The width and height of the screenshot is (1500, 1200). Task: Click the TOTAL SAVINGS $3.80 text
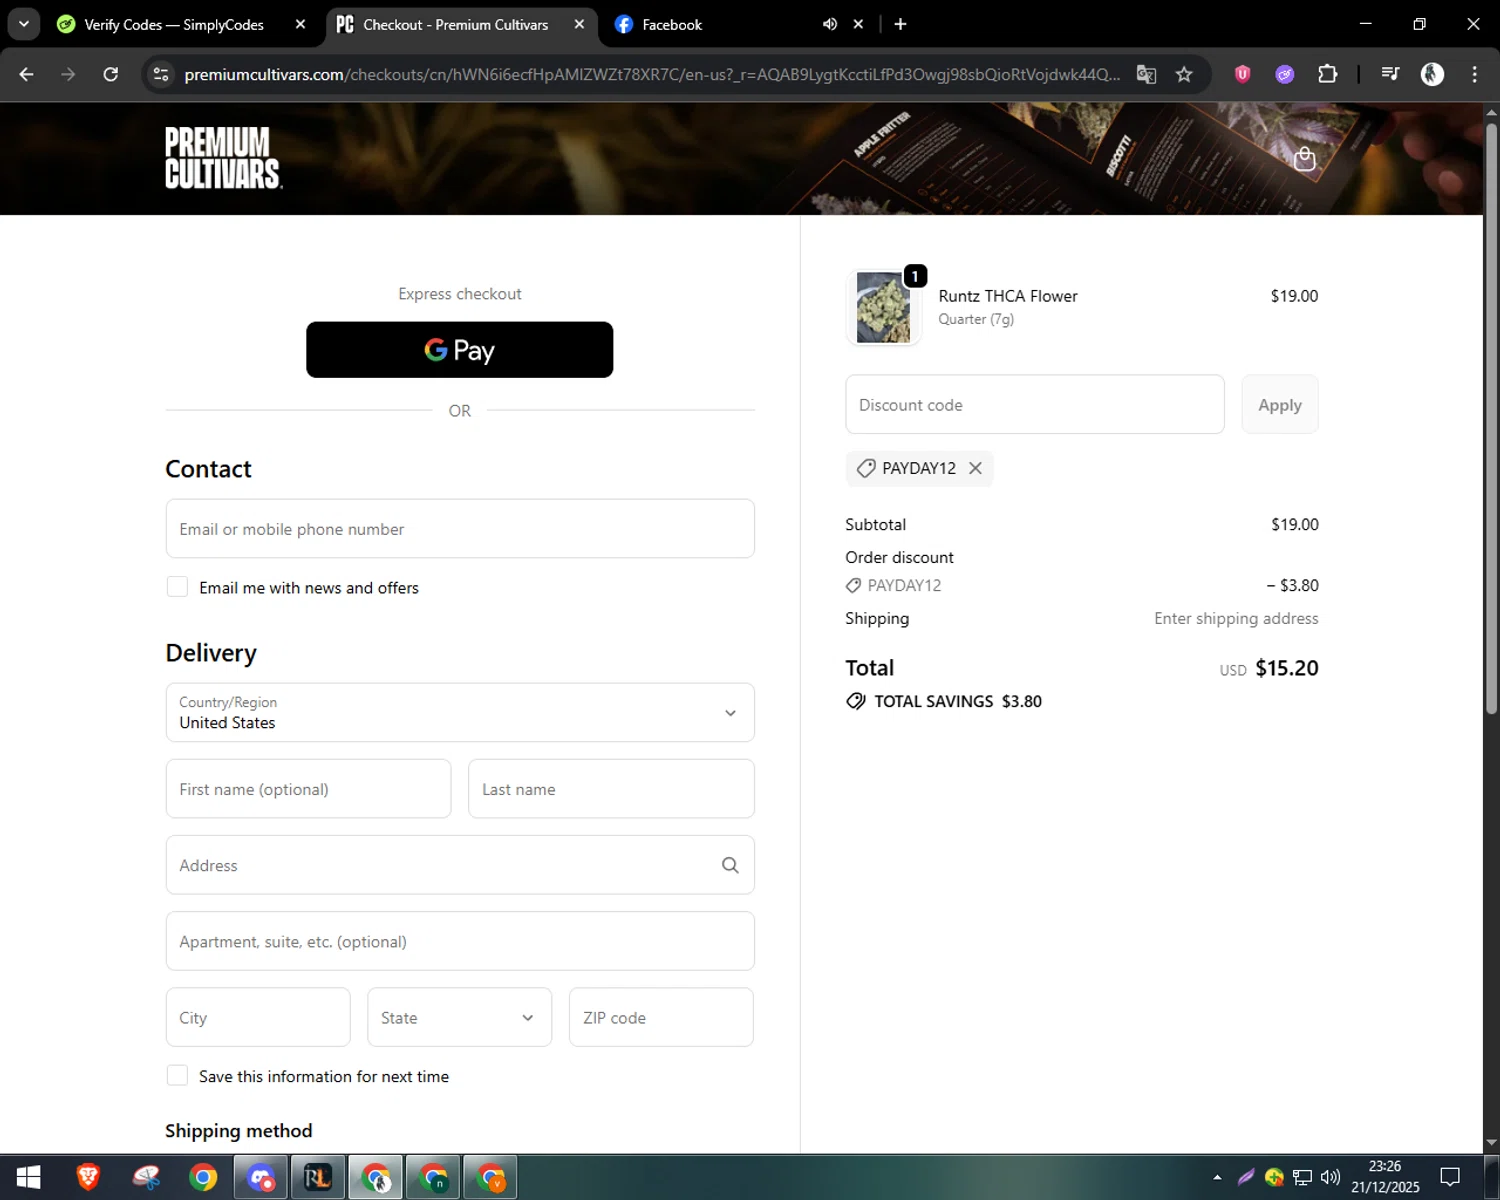pyautogui.click(x=958, y=701)
